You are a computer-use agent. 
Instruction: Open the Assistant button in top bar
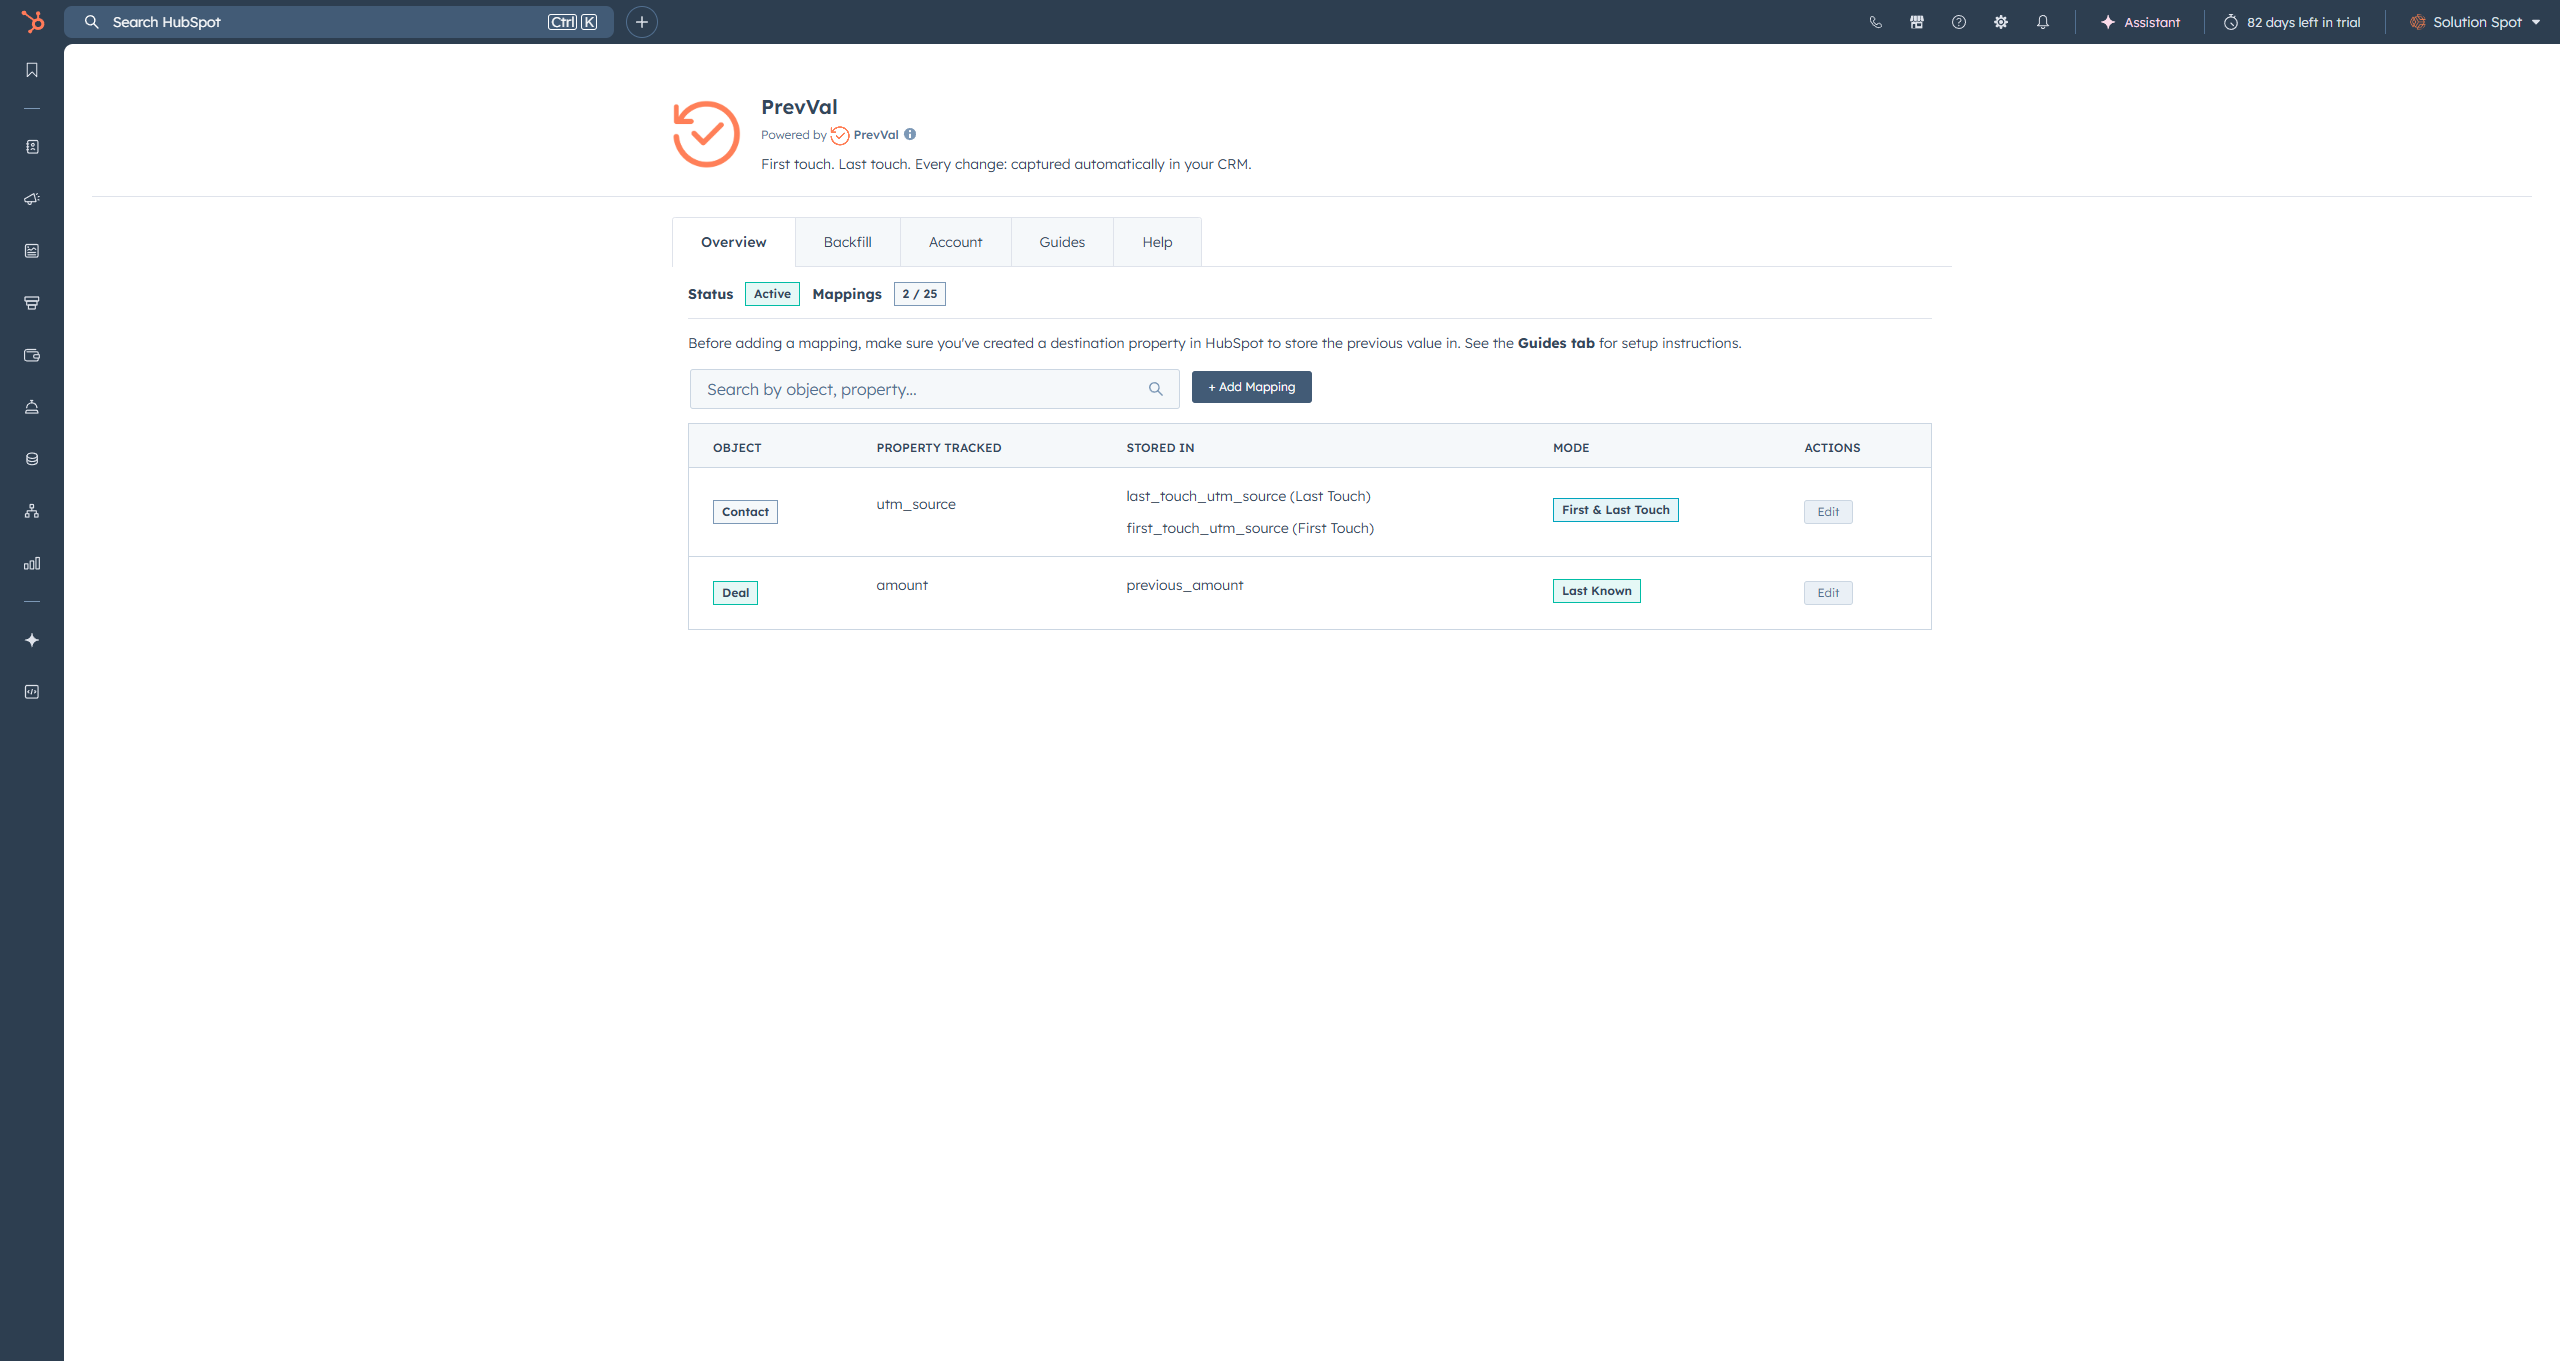pyautogui.click(x=2140, y=22)
